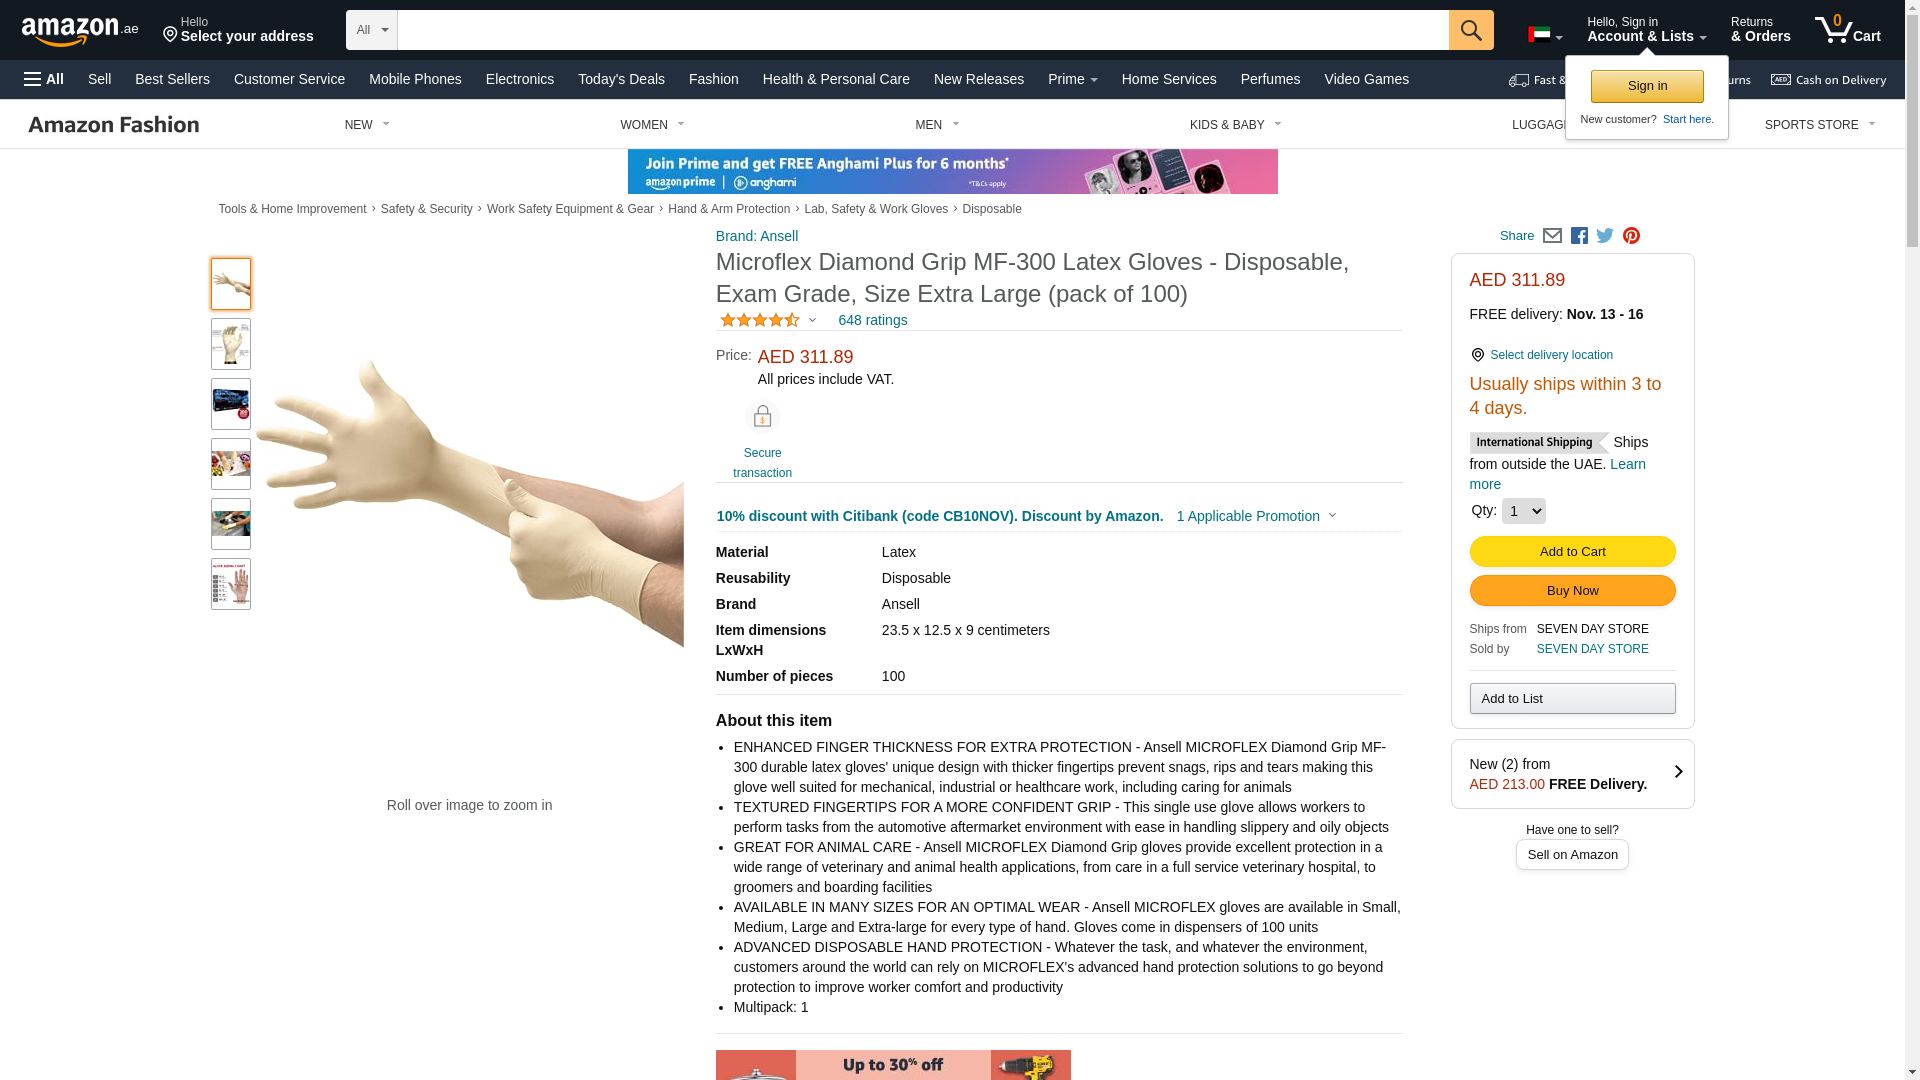
Task: Share on Facebook icon
Action: tap(1579, 236)
